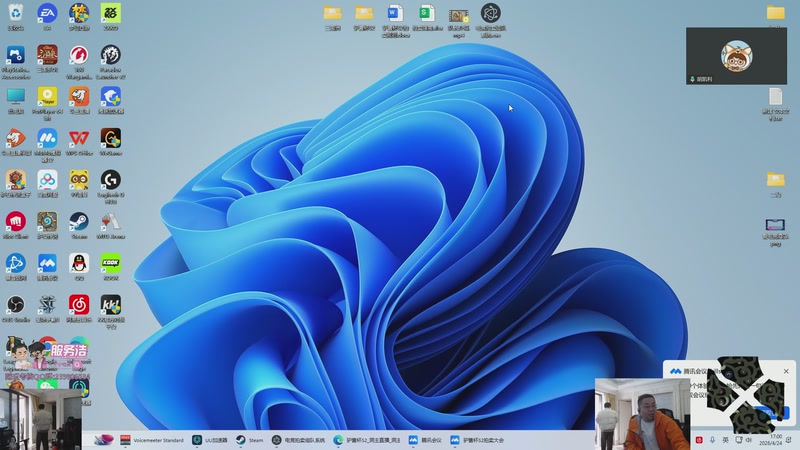Launch the EA app shortcut
Screen dimensions: 800x450
coord(47,14)
